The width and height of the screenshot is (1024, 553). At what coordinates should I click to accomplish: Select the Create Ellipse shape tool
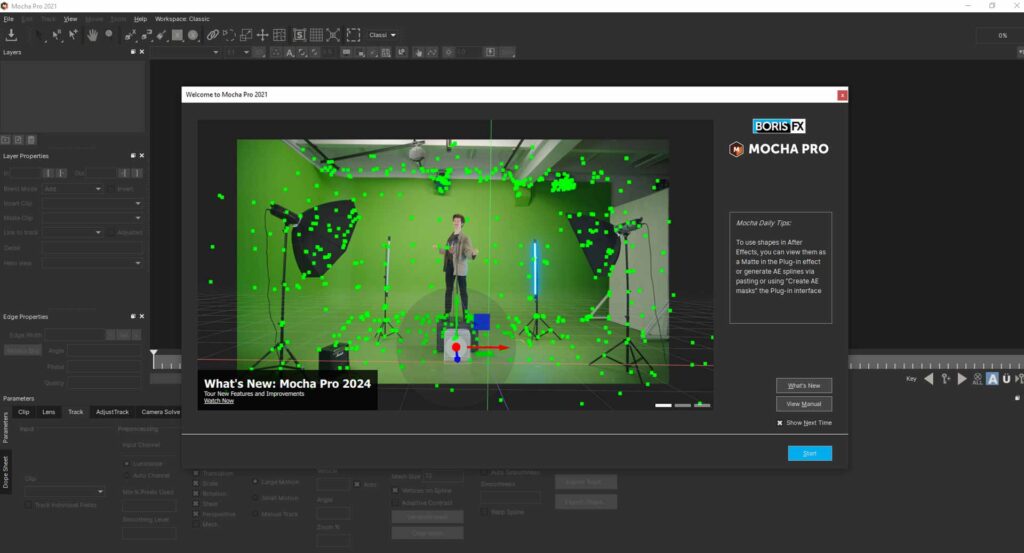(x=193, y=35)
